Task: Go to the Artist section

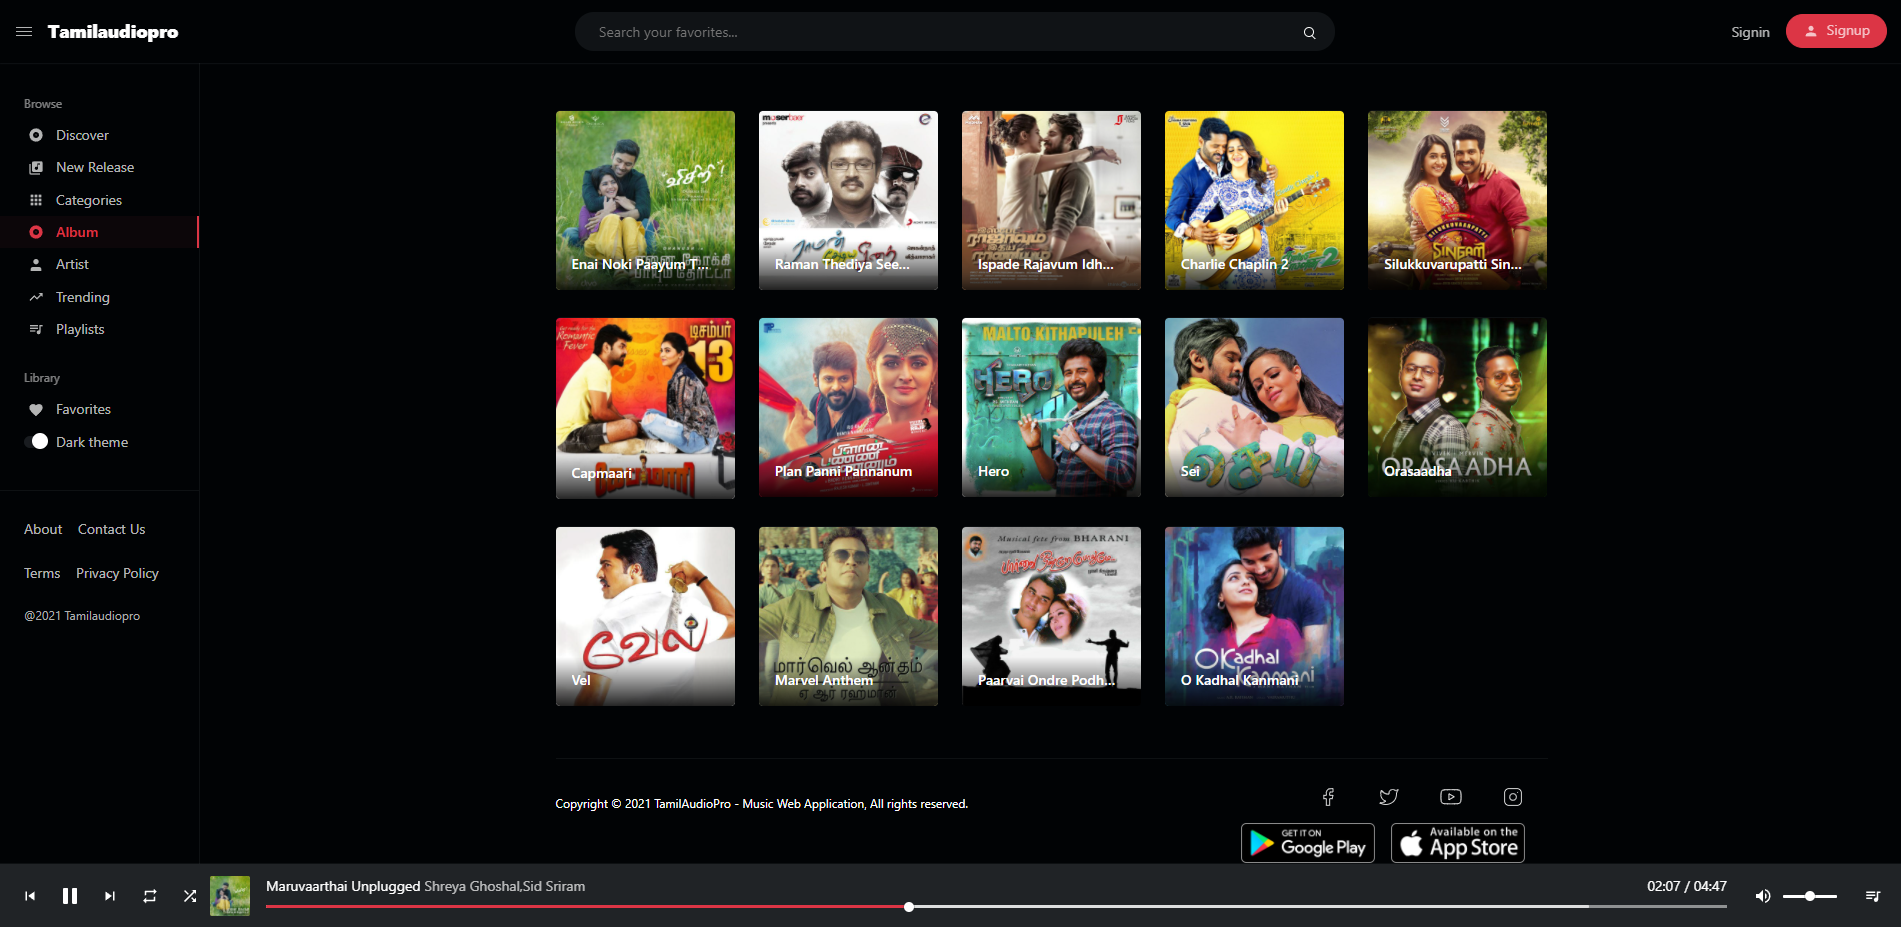Action: 72,264
